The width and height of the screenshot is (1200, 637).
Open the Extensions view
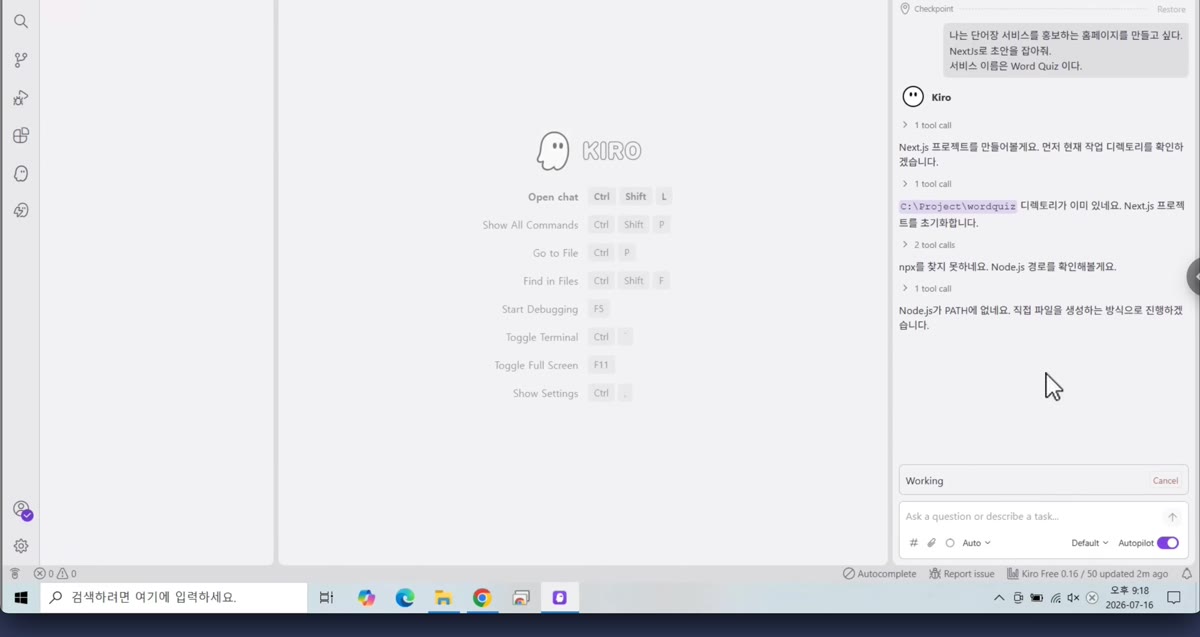pyautogui.click(x=20, y=136)
